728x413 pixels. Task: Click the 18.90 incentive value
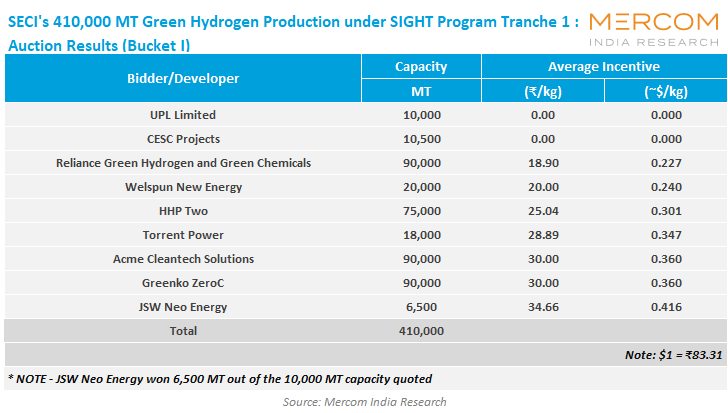543,163
